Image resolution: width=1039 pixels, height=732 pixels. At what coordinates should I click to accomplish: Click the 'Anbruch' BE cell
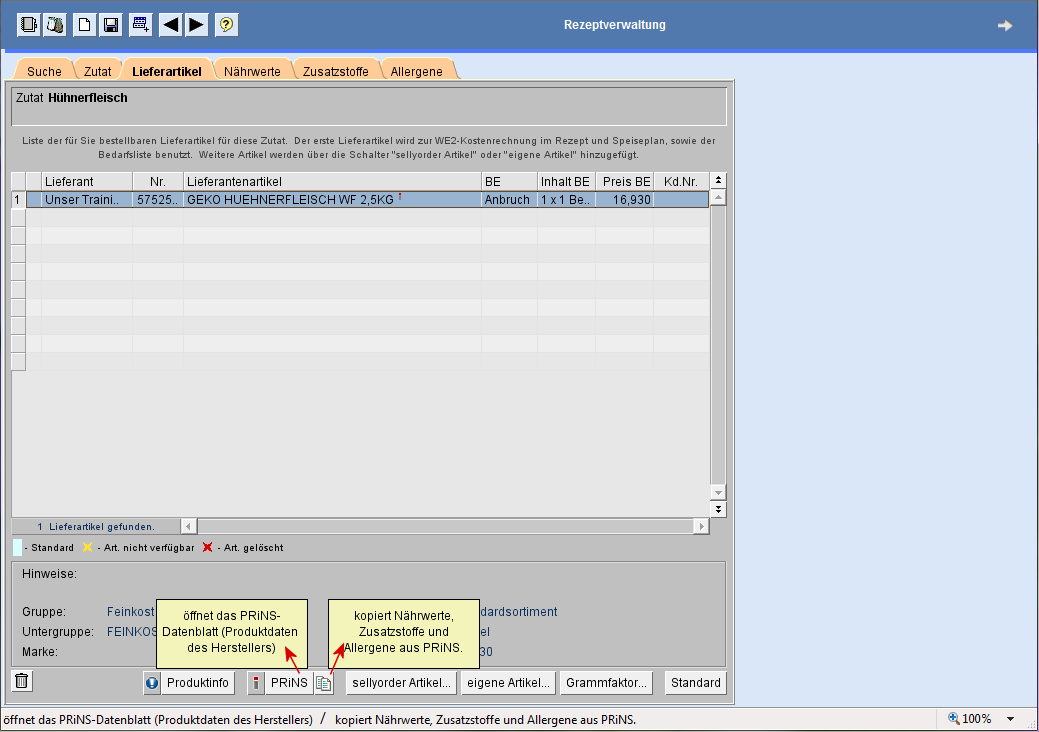[509, 199]
